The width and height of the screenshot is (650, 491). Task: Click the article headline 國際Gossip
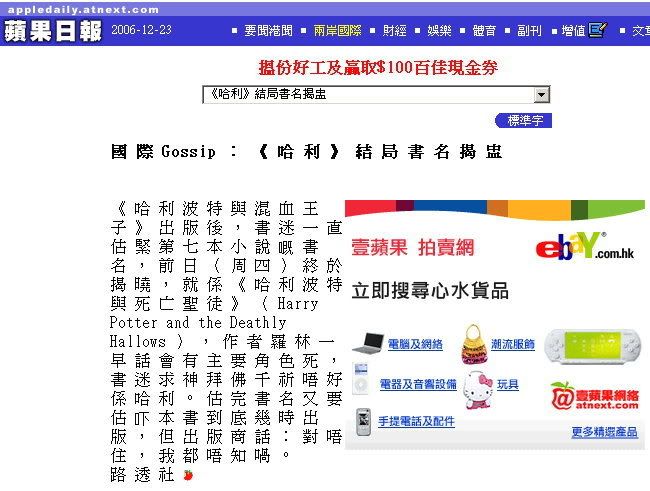coord(307,151)
